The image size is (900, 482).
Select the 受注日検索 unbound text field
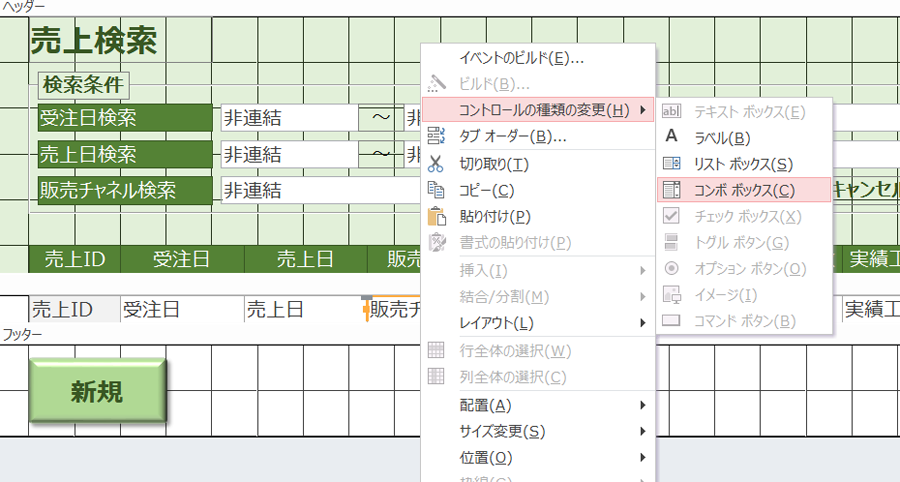289,118
